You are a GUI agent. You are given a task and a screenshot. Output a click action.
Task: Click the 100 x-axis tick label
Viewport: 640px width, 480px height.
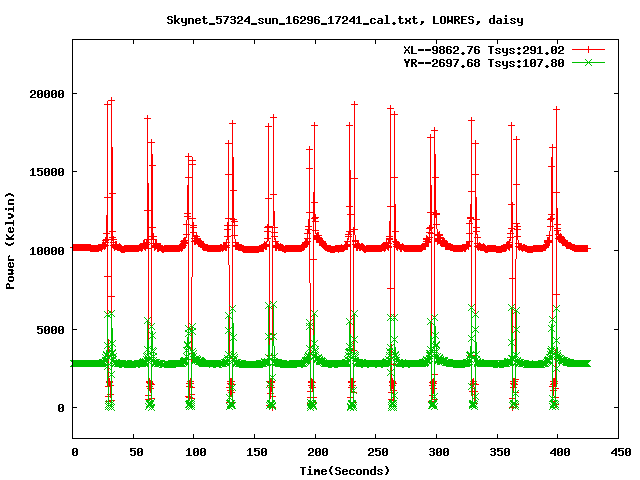[x=195, y=452]
